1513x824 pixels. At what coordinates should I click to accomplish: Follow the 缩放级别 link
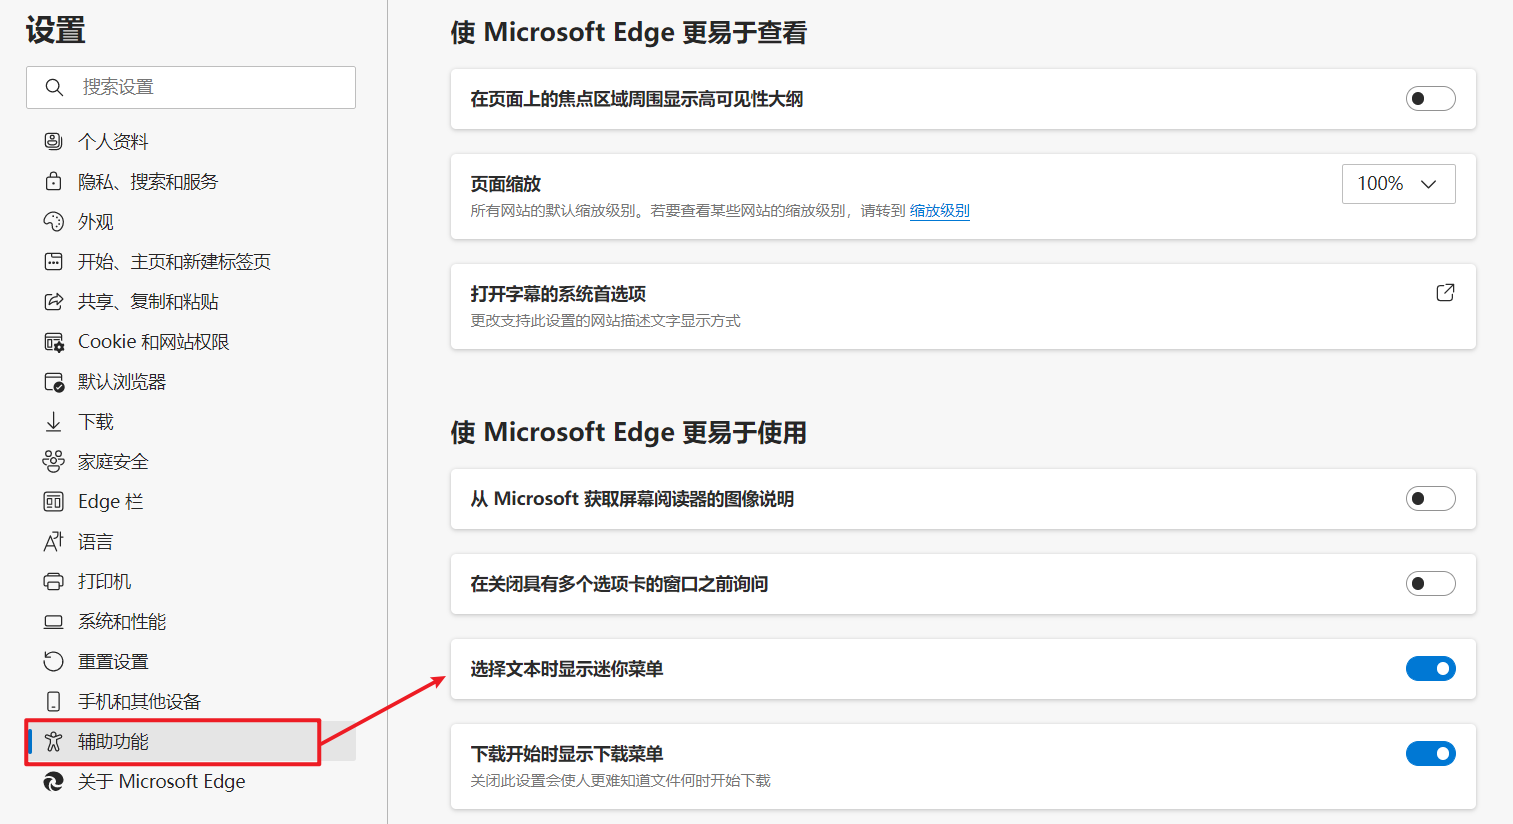coord(939,211)
